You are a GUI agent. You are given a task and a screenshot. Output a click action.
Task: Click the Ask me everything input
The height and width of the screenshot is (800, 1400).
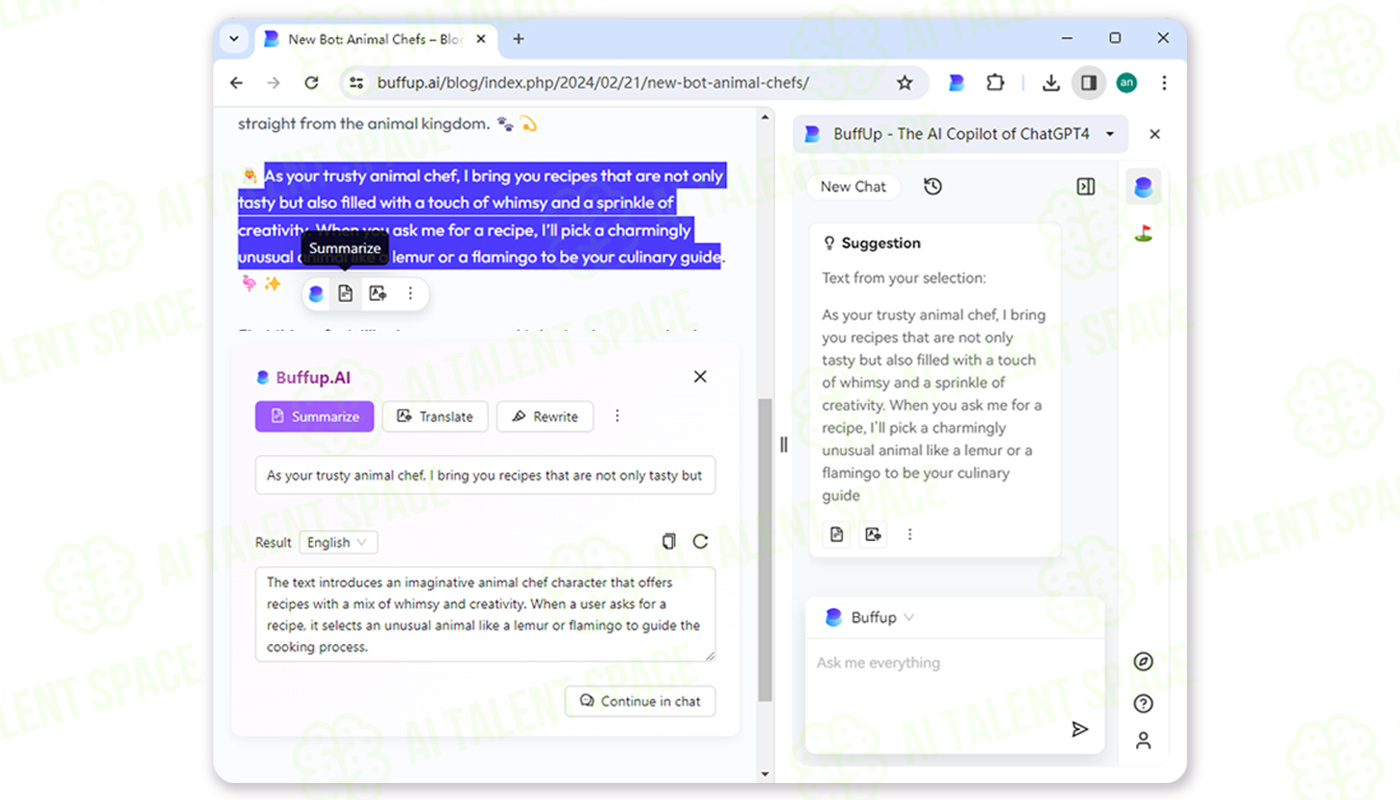click(955, 663)
